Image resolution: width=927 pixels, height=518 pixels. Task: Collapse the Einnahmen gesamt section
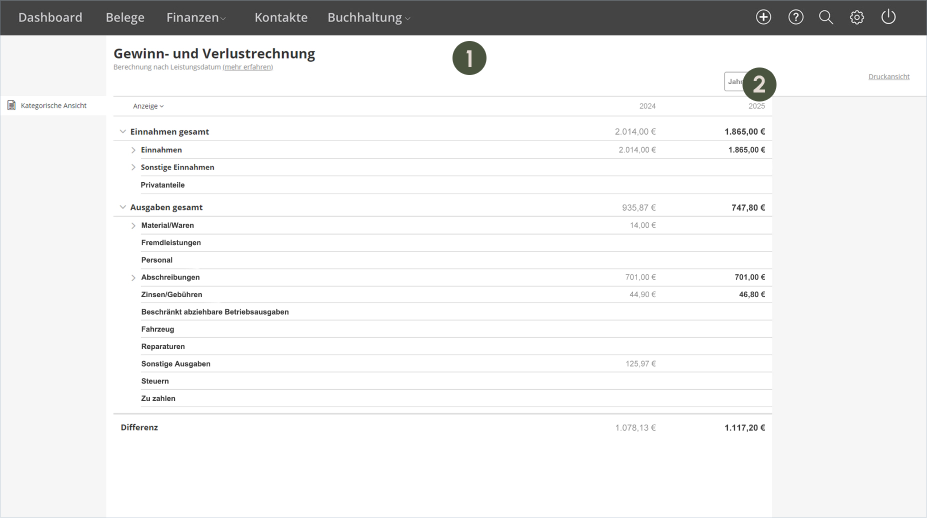tap(123, 131)
